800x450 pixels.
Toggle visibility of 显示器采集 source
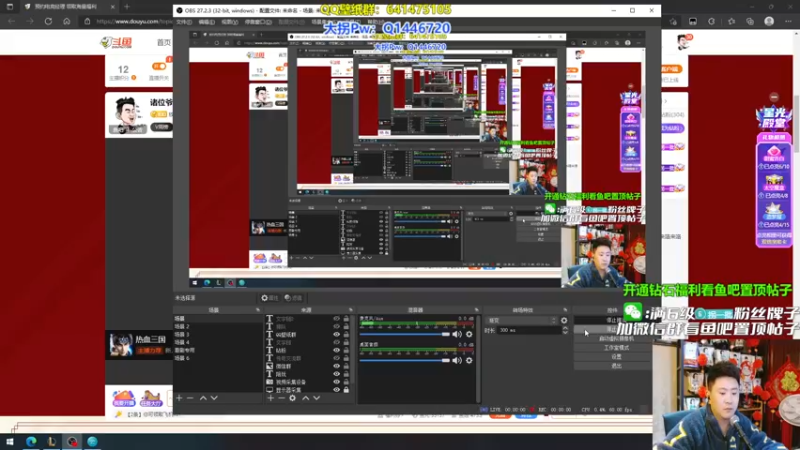(336, 390)
